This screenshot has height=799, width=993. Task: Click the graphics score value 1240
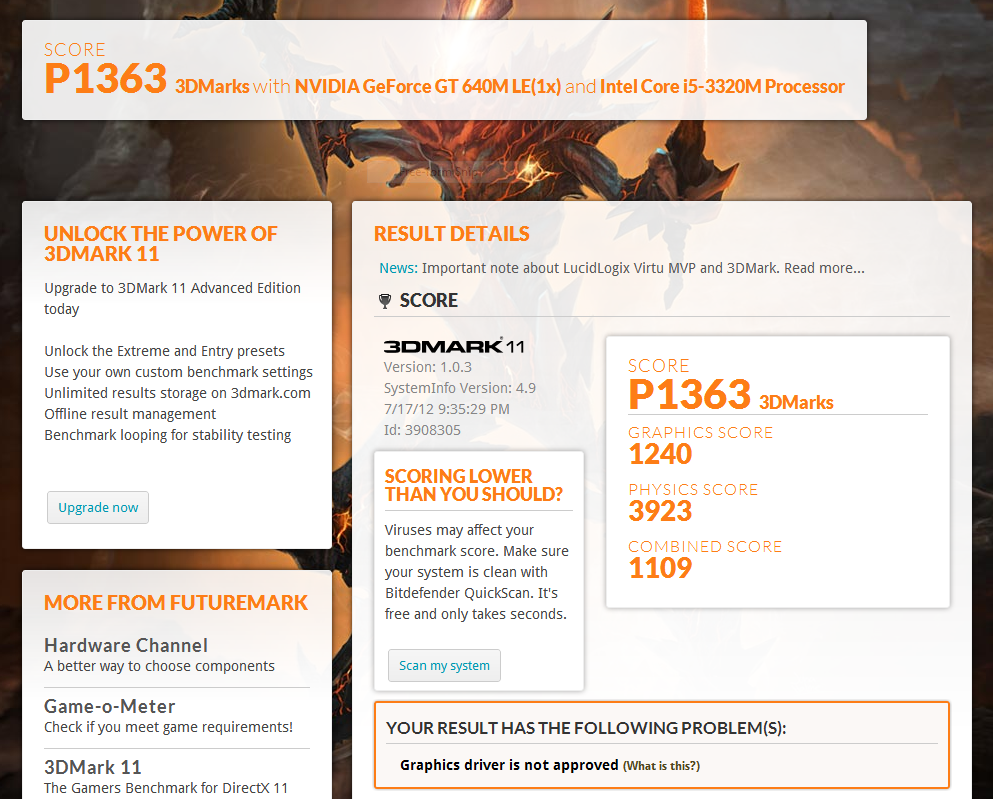pos(660,454)
